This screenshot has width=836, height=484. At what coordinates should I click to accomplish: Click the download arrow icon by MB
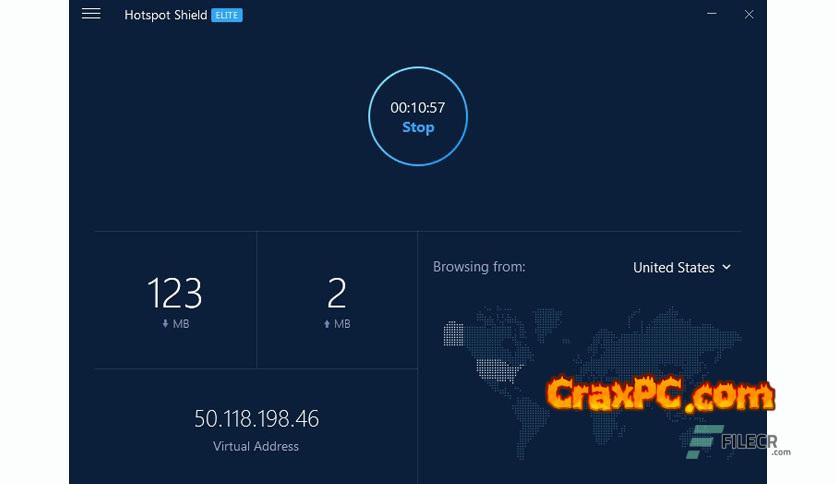pyautogui.click(x=165, y=324)
